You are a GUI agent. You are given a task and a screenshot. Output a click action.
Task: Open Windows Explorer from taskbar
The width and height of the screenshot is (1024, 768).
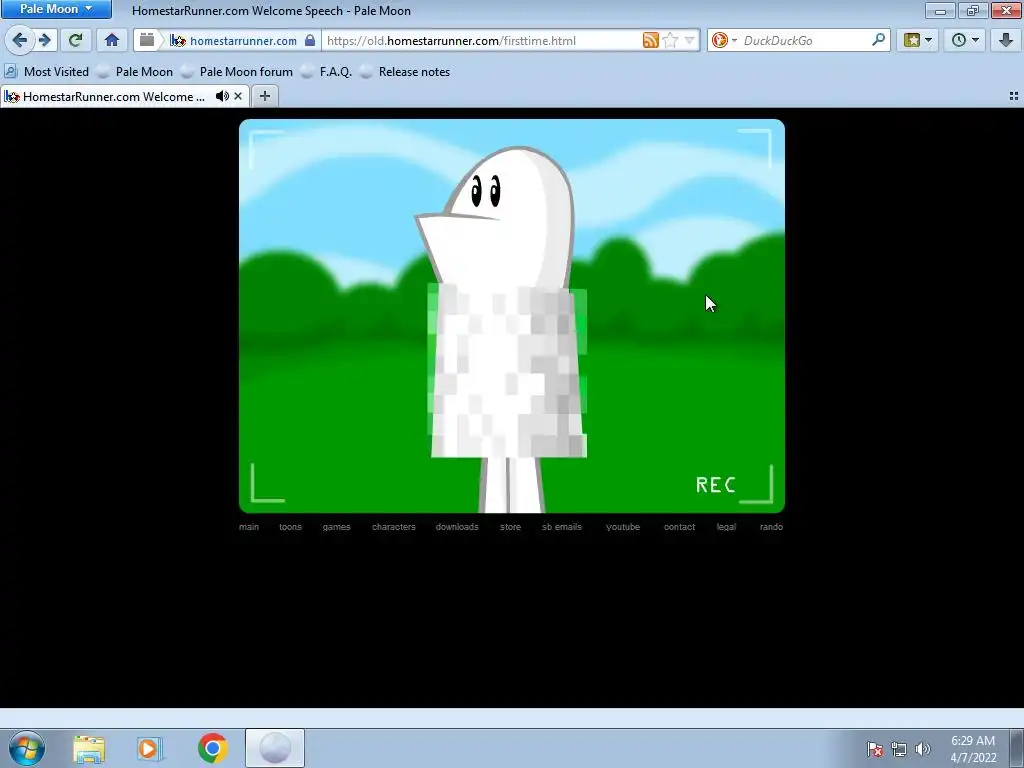89,748
